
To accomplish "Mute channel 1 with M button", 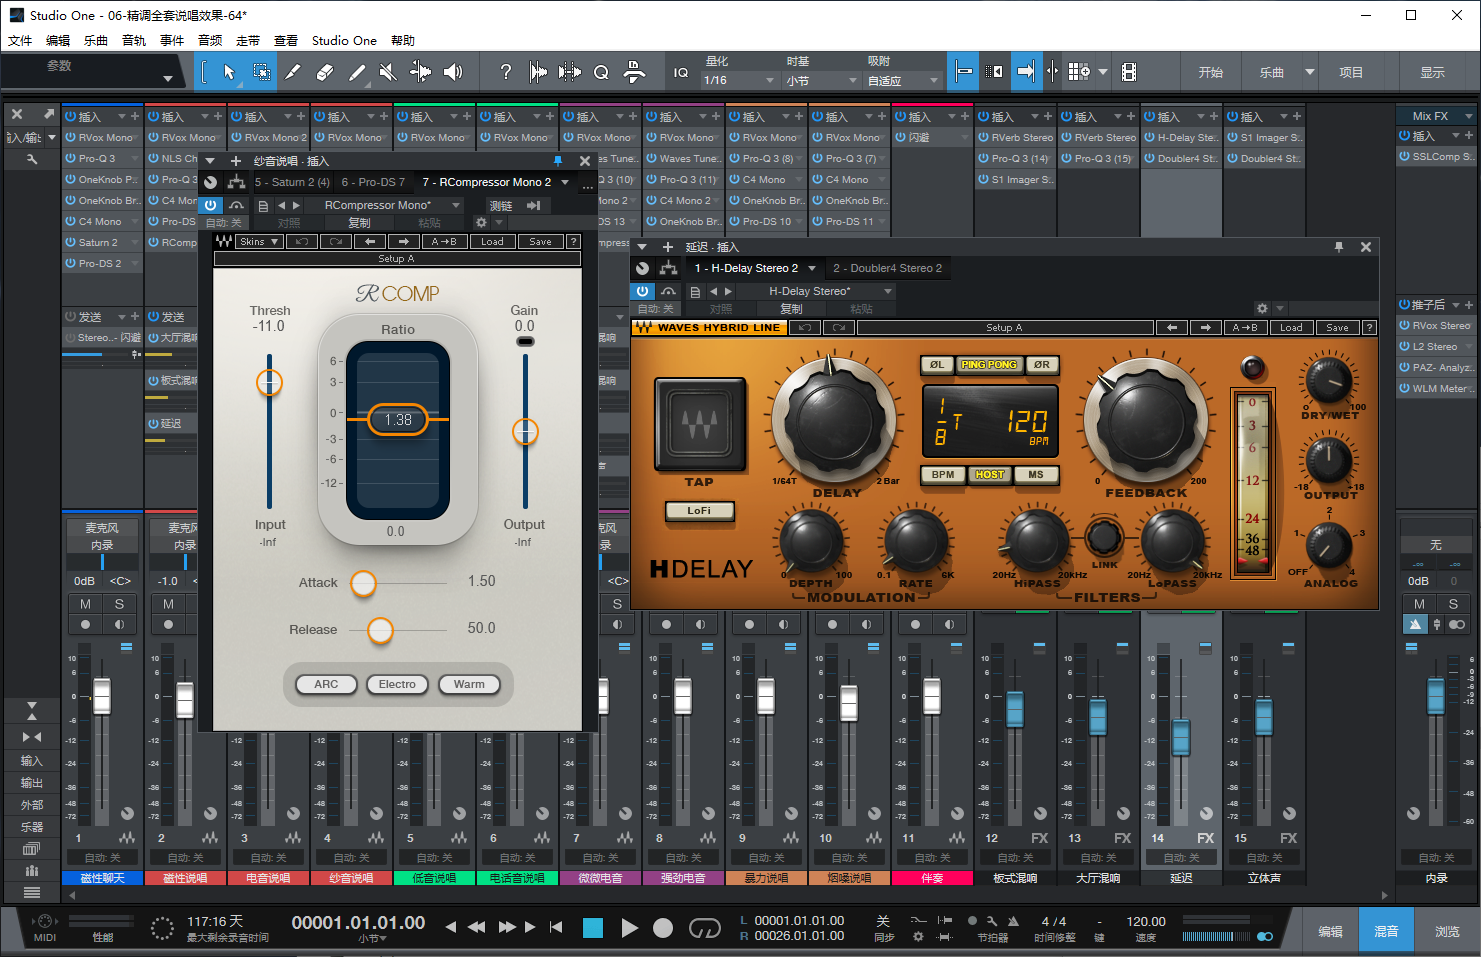I will (x=85, y=604).
